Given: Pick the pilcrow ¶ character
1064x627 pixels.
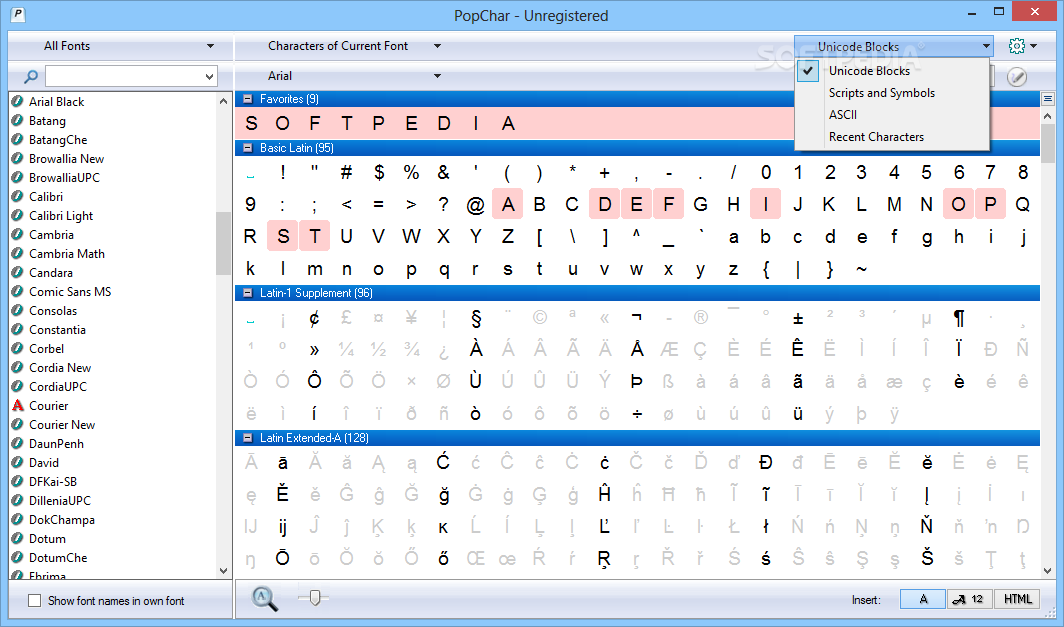Looking at the screenshot, I should pos(959,318).
